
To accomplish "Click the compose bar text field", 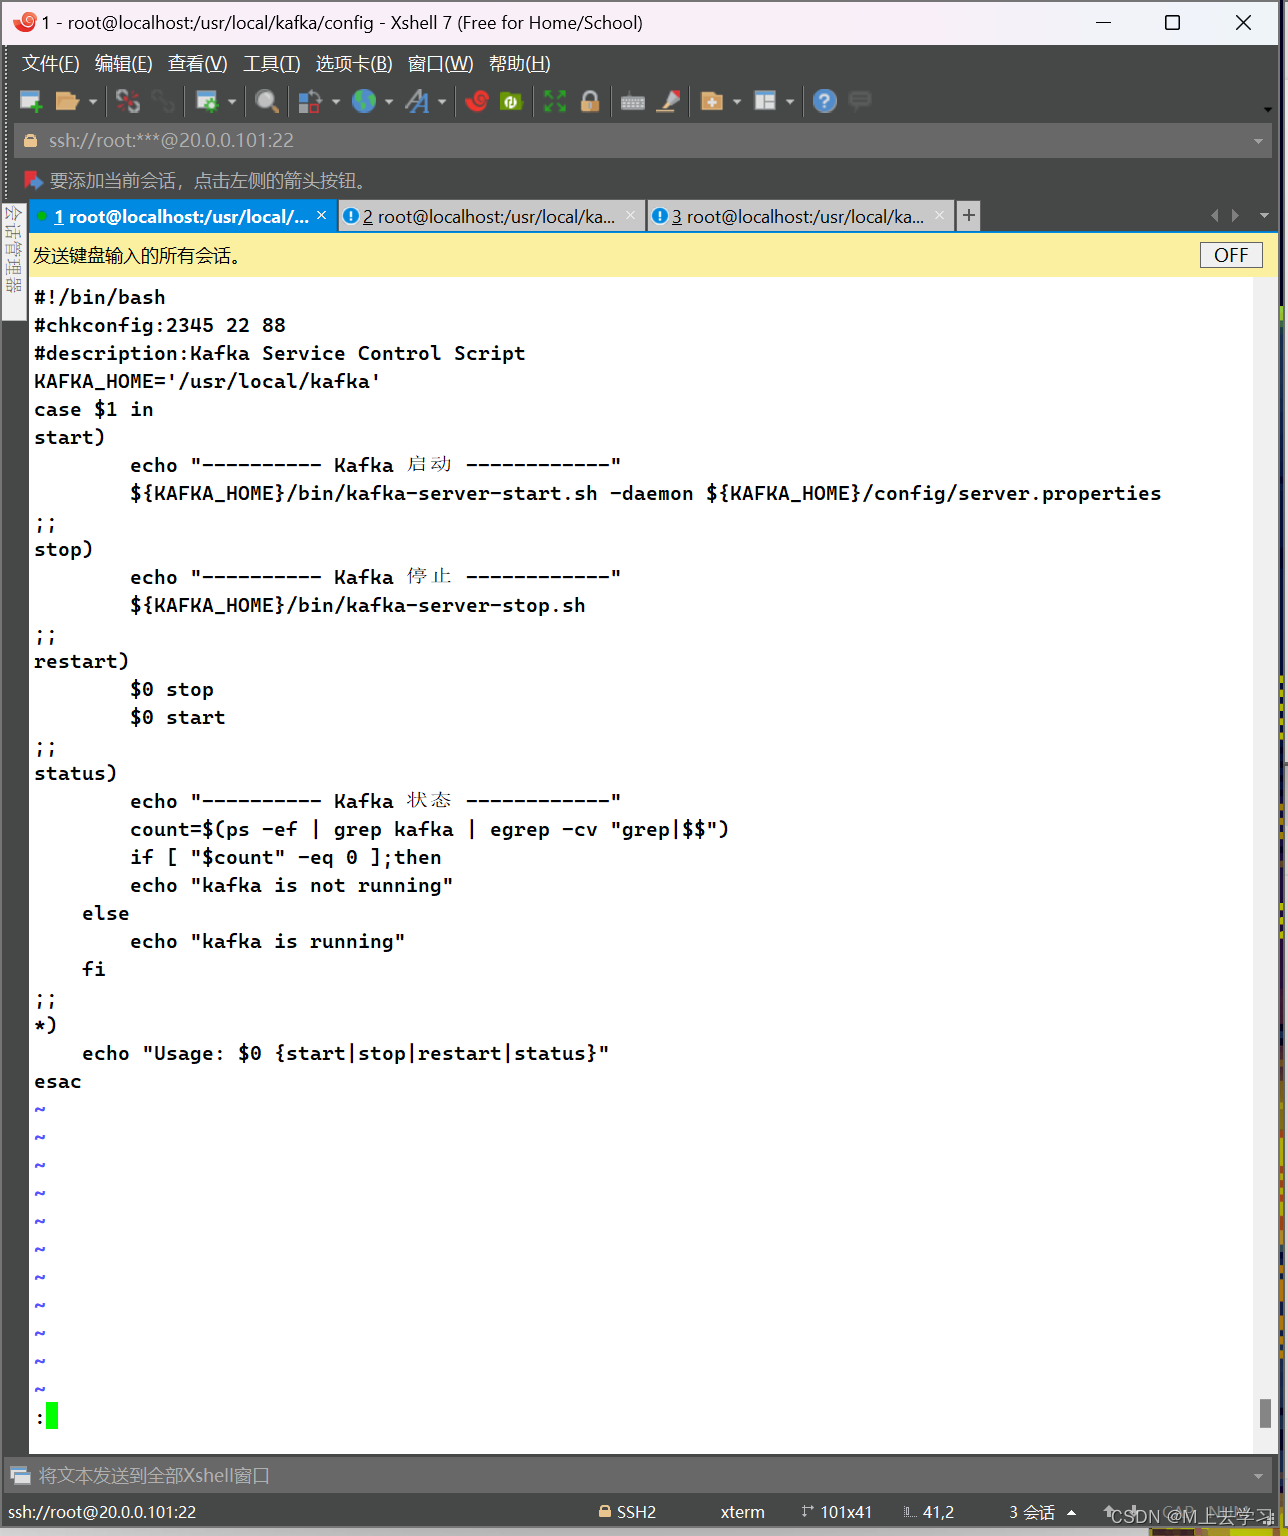I will (x=640, y=1476).
